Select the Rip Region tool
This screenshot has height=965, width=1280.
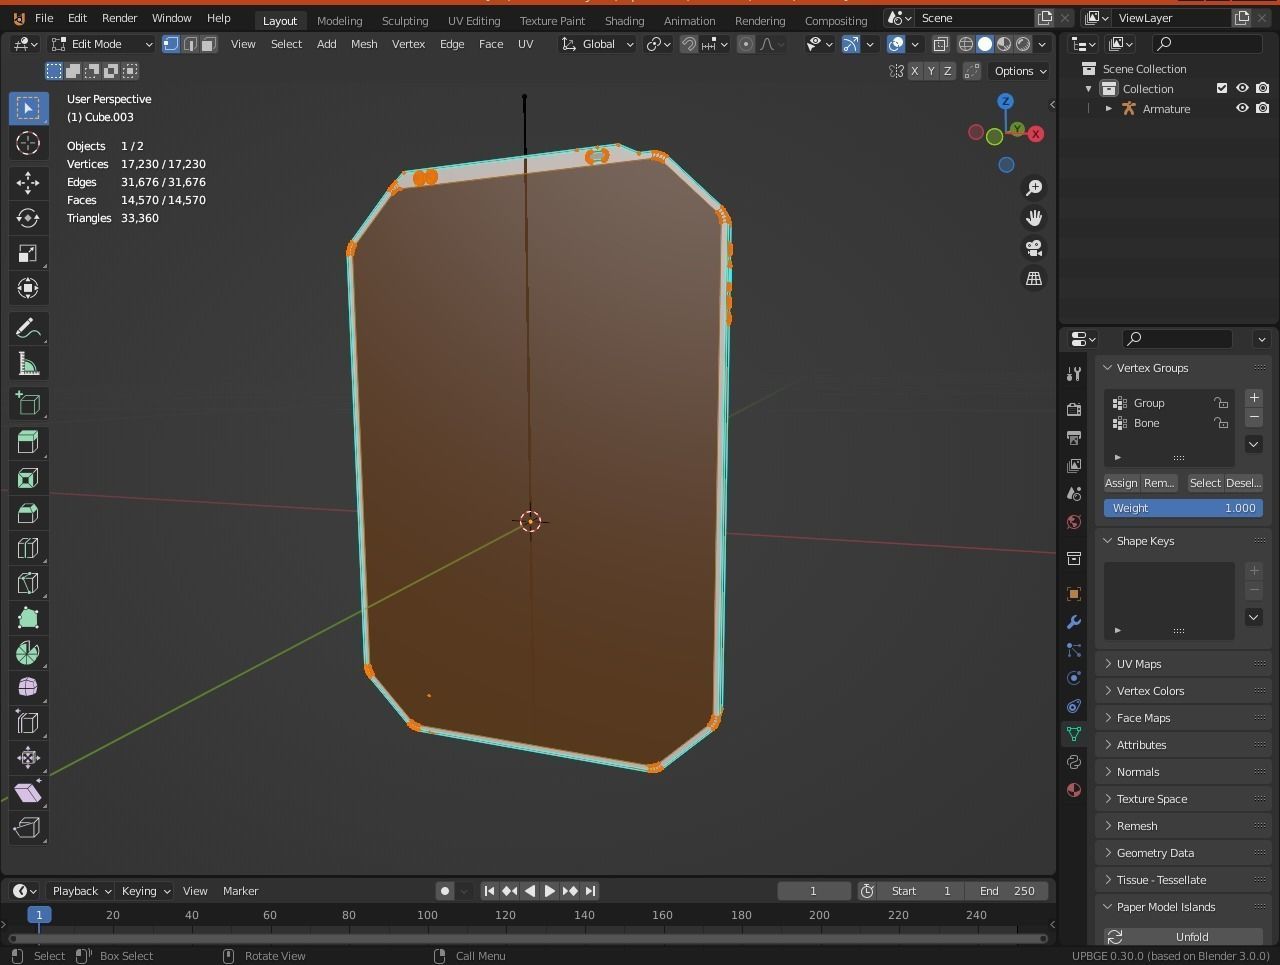28,828
